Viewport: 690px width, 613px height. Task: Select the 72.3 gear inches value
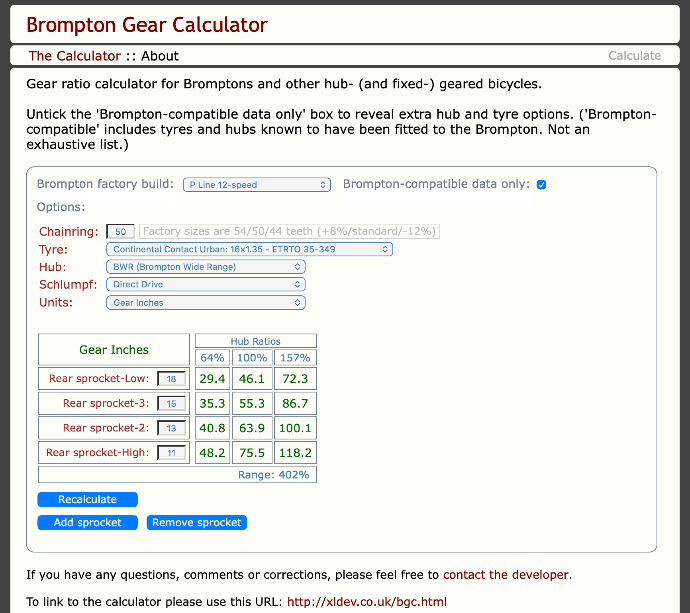coord(295,379)
